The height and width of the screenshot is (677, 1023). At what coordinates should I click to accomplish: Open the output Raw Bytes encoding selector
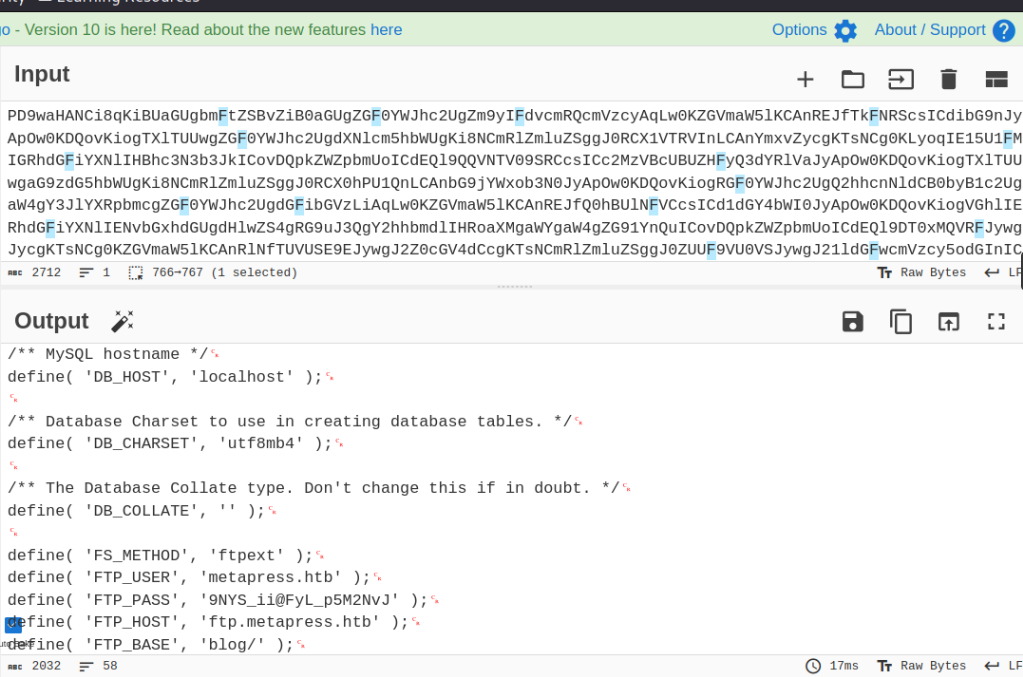tap(921, 666)
